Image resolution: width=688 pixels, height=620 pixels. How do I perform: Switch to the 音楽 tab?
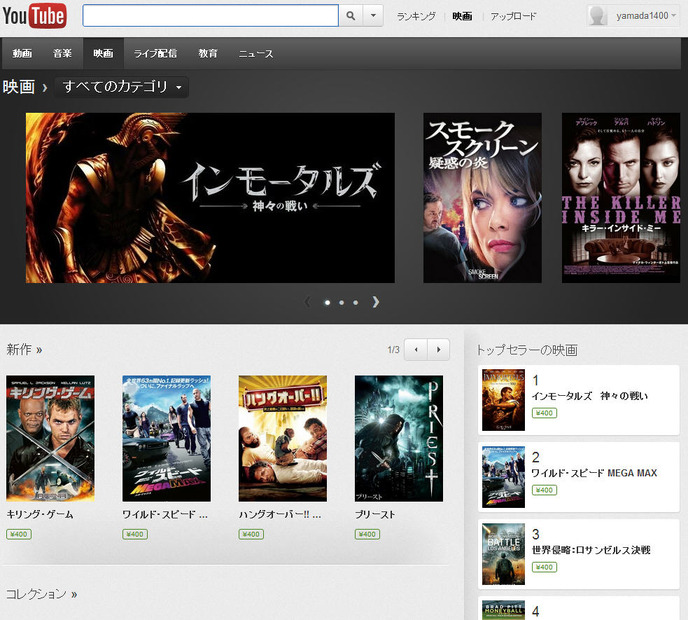[62, 54]
